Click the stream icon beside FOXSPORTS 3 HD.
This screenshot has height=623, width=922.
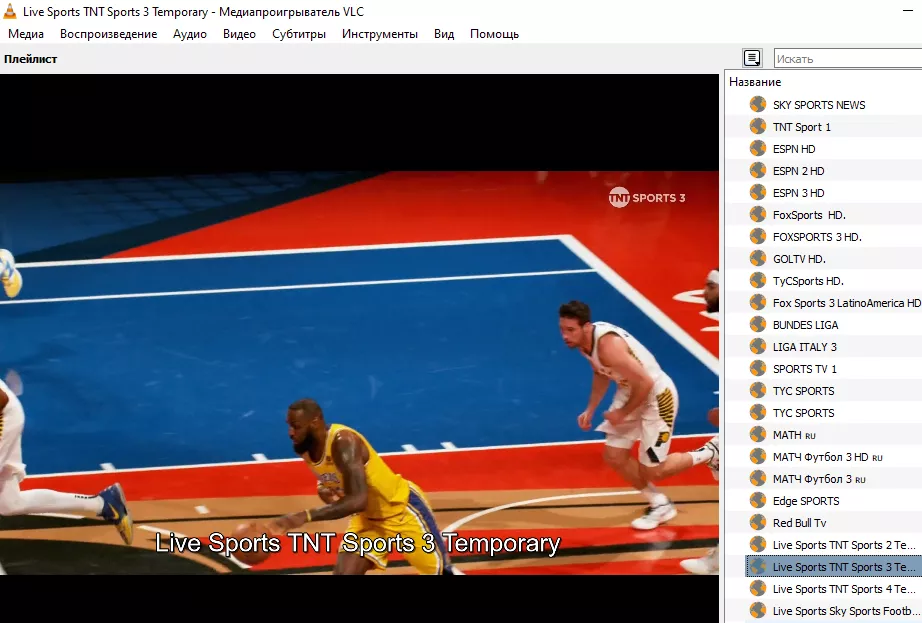coord(758,237)
